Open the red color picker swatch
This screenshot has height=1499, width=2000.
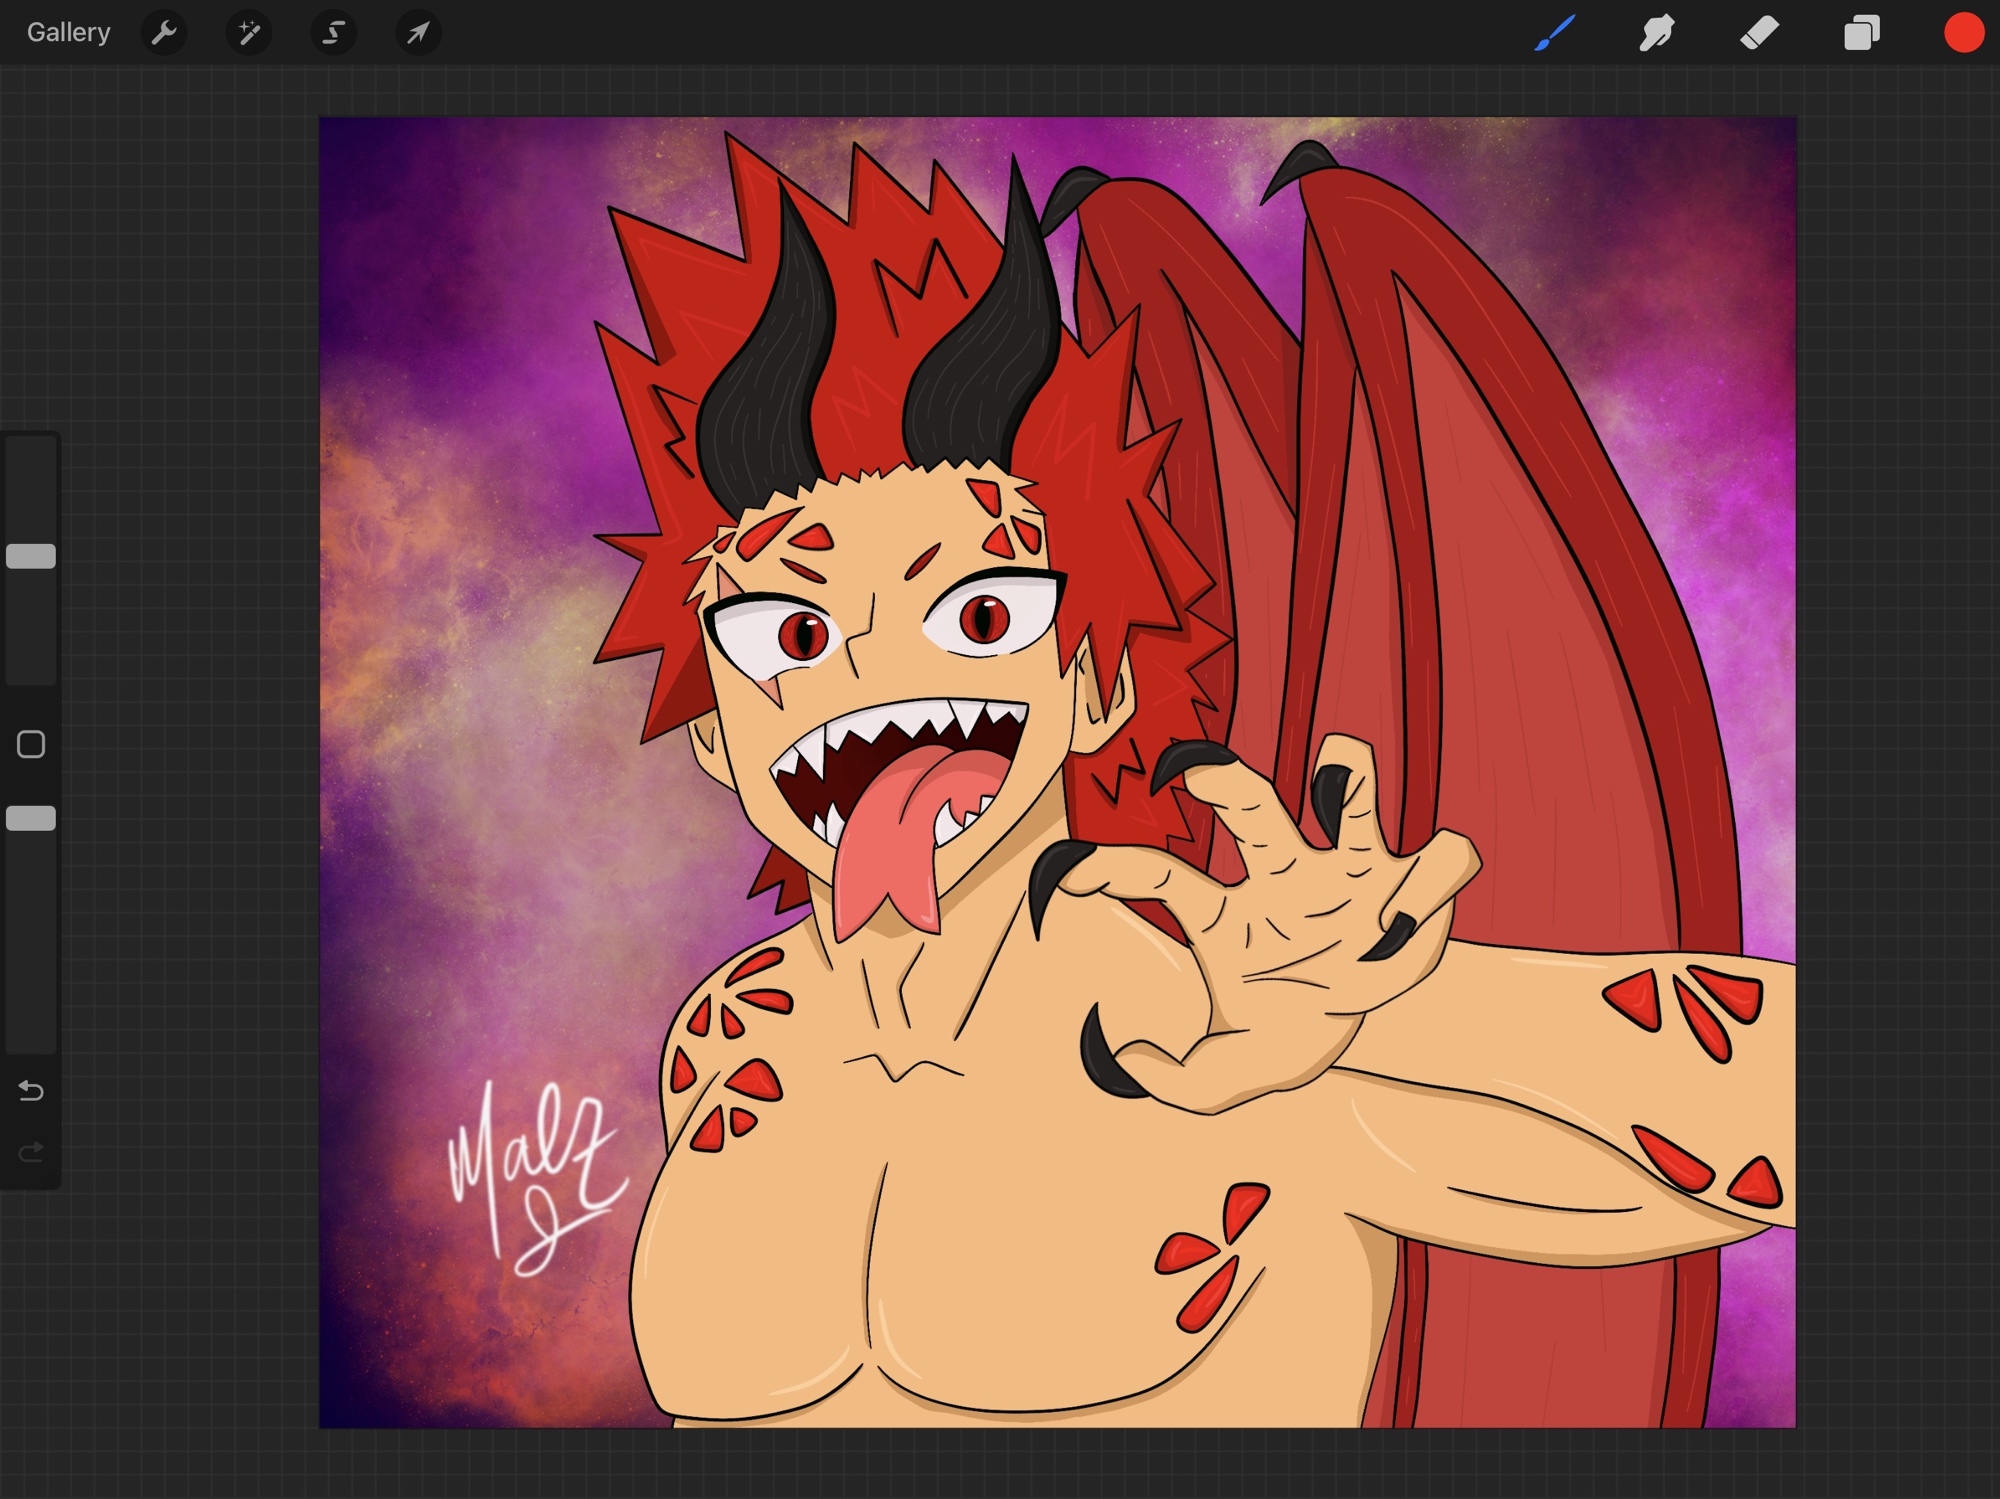pos(1963,33)
